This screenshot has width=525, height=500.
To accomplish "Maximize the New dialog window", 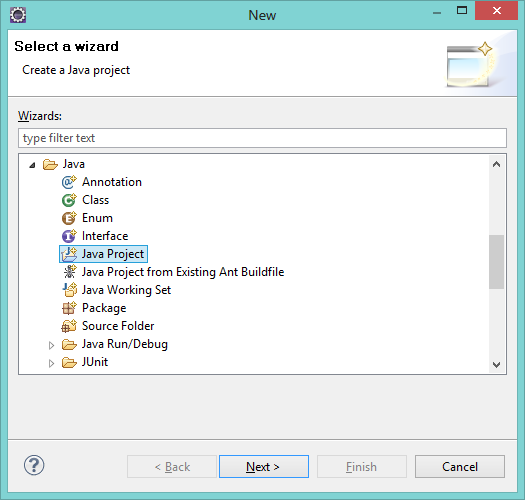I will (462, 11).
